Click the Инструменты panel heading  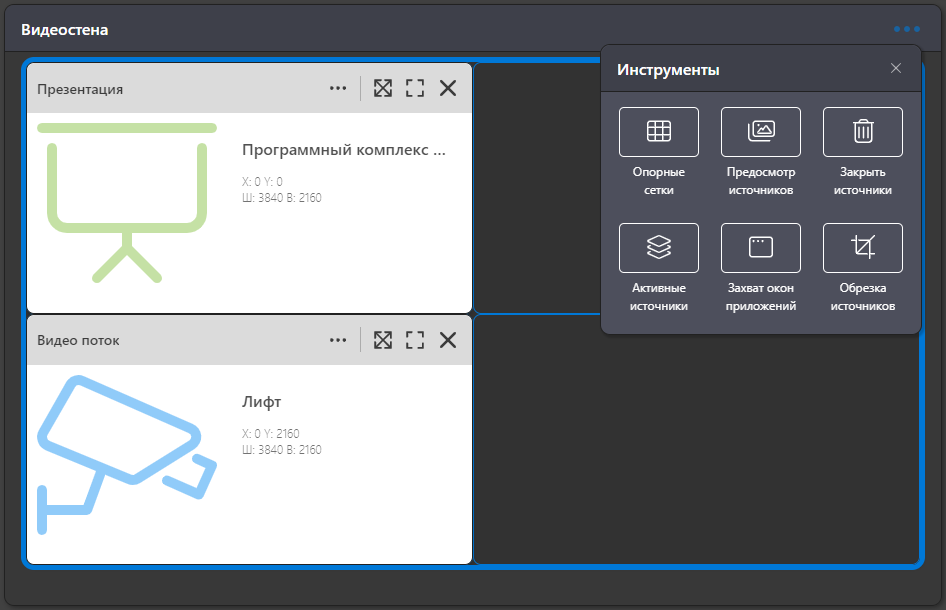[x=668, y=70]
